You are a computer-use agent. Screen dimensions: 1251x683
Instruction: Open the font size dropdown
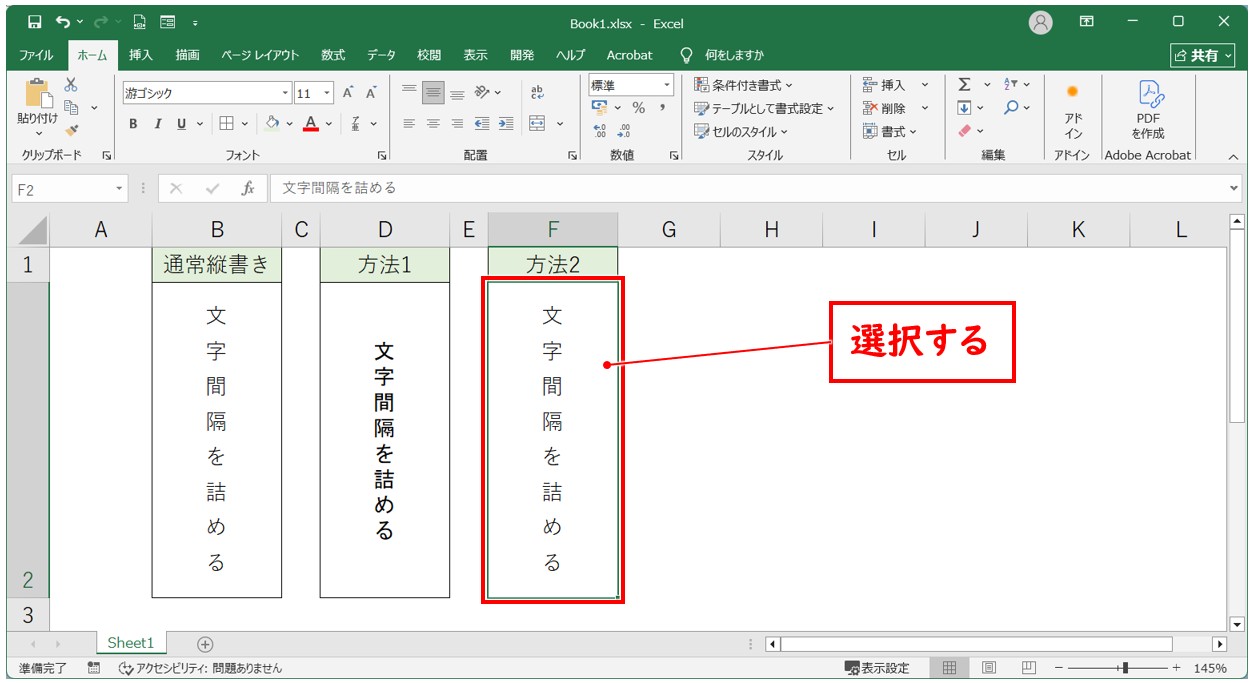(x=328, y=93)
